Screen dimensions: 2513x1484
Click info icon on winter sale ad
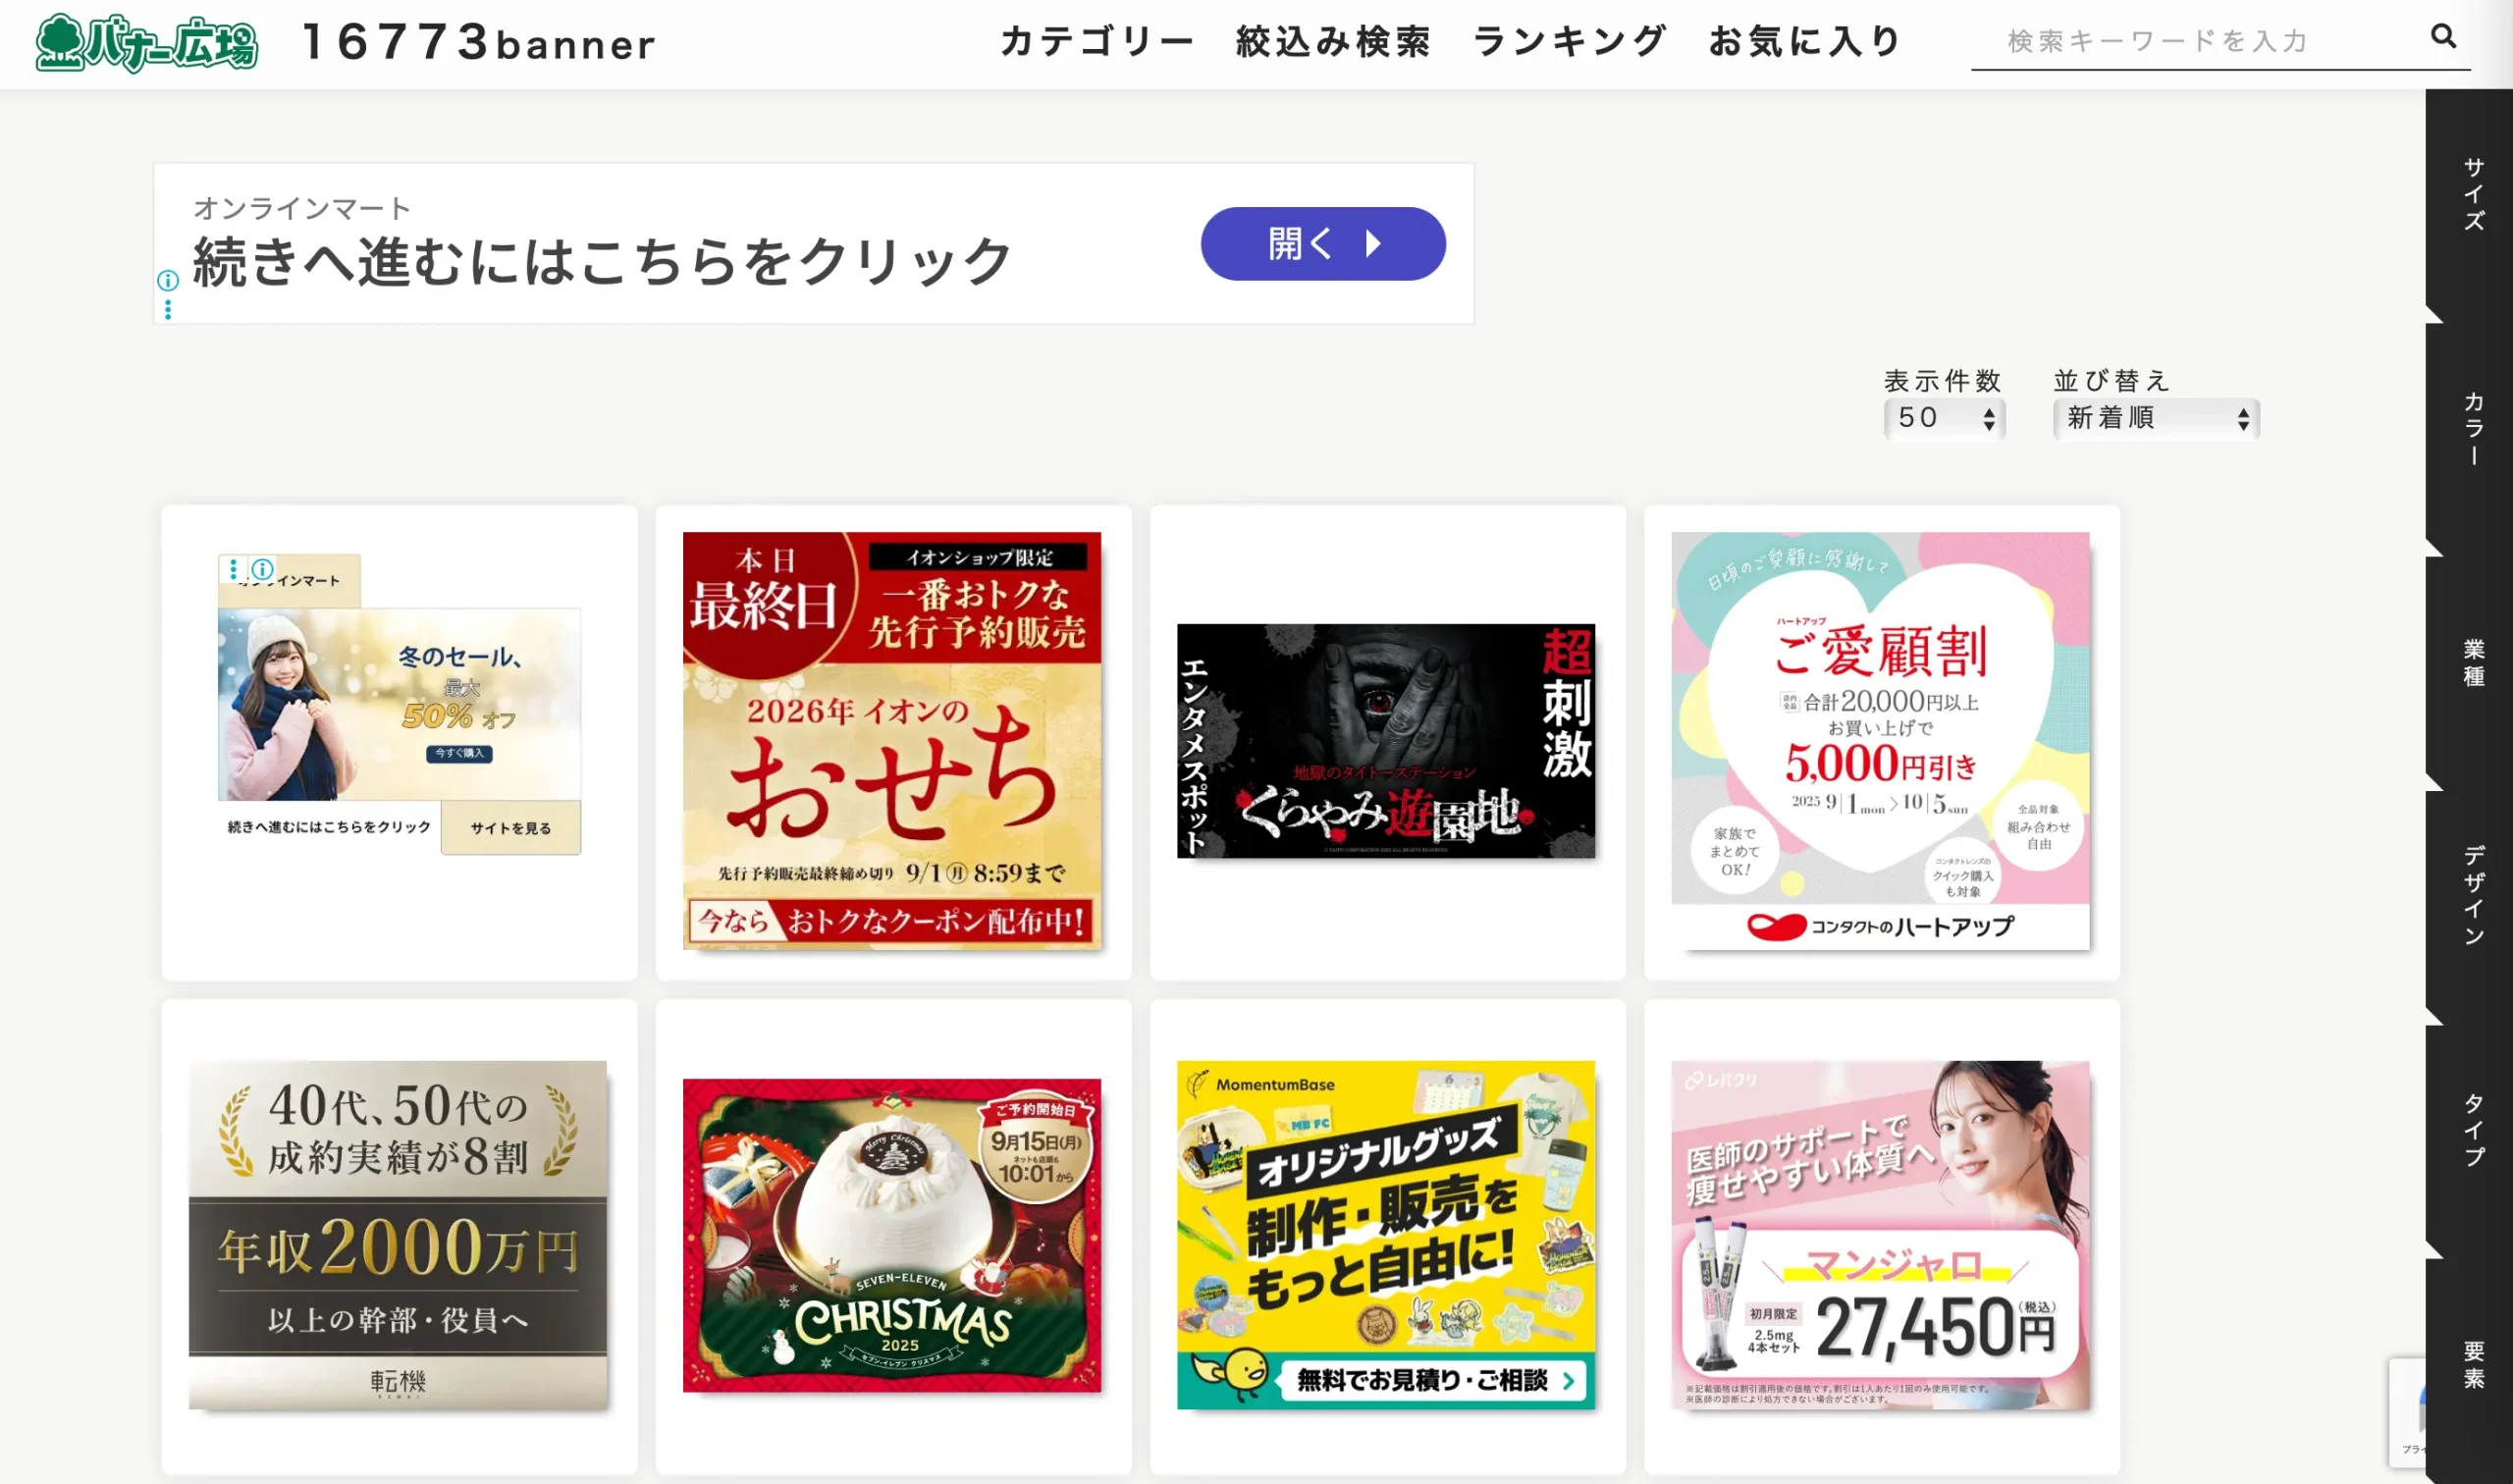pos(263,569)
